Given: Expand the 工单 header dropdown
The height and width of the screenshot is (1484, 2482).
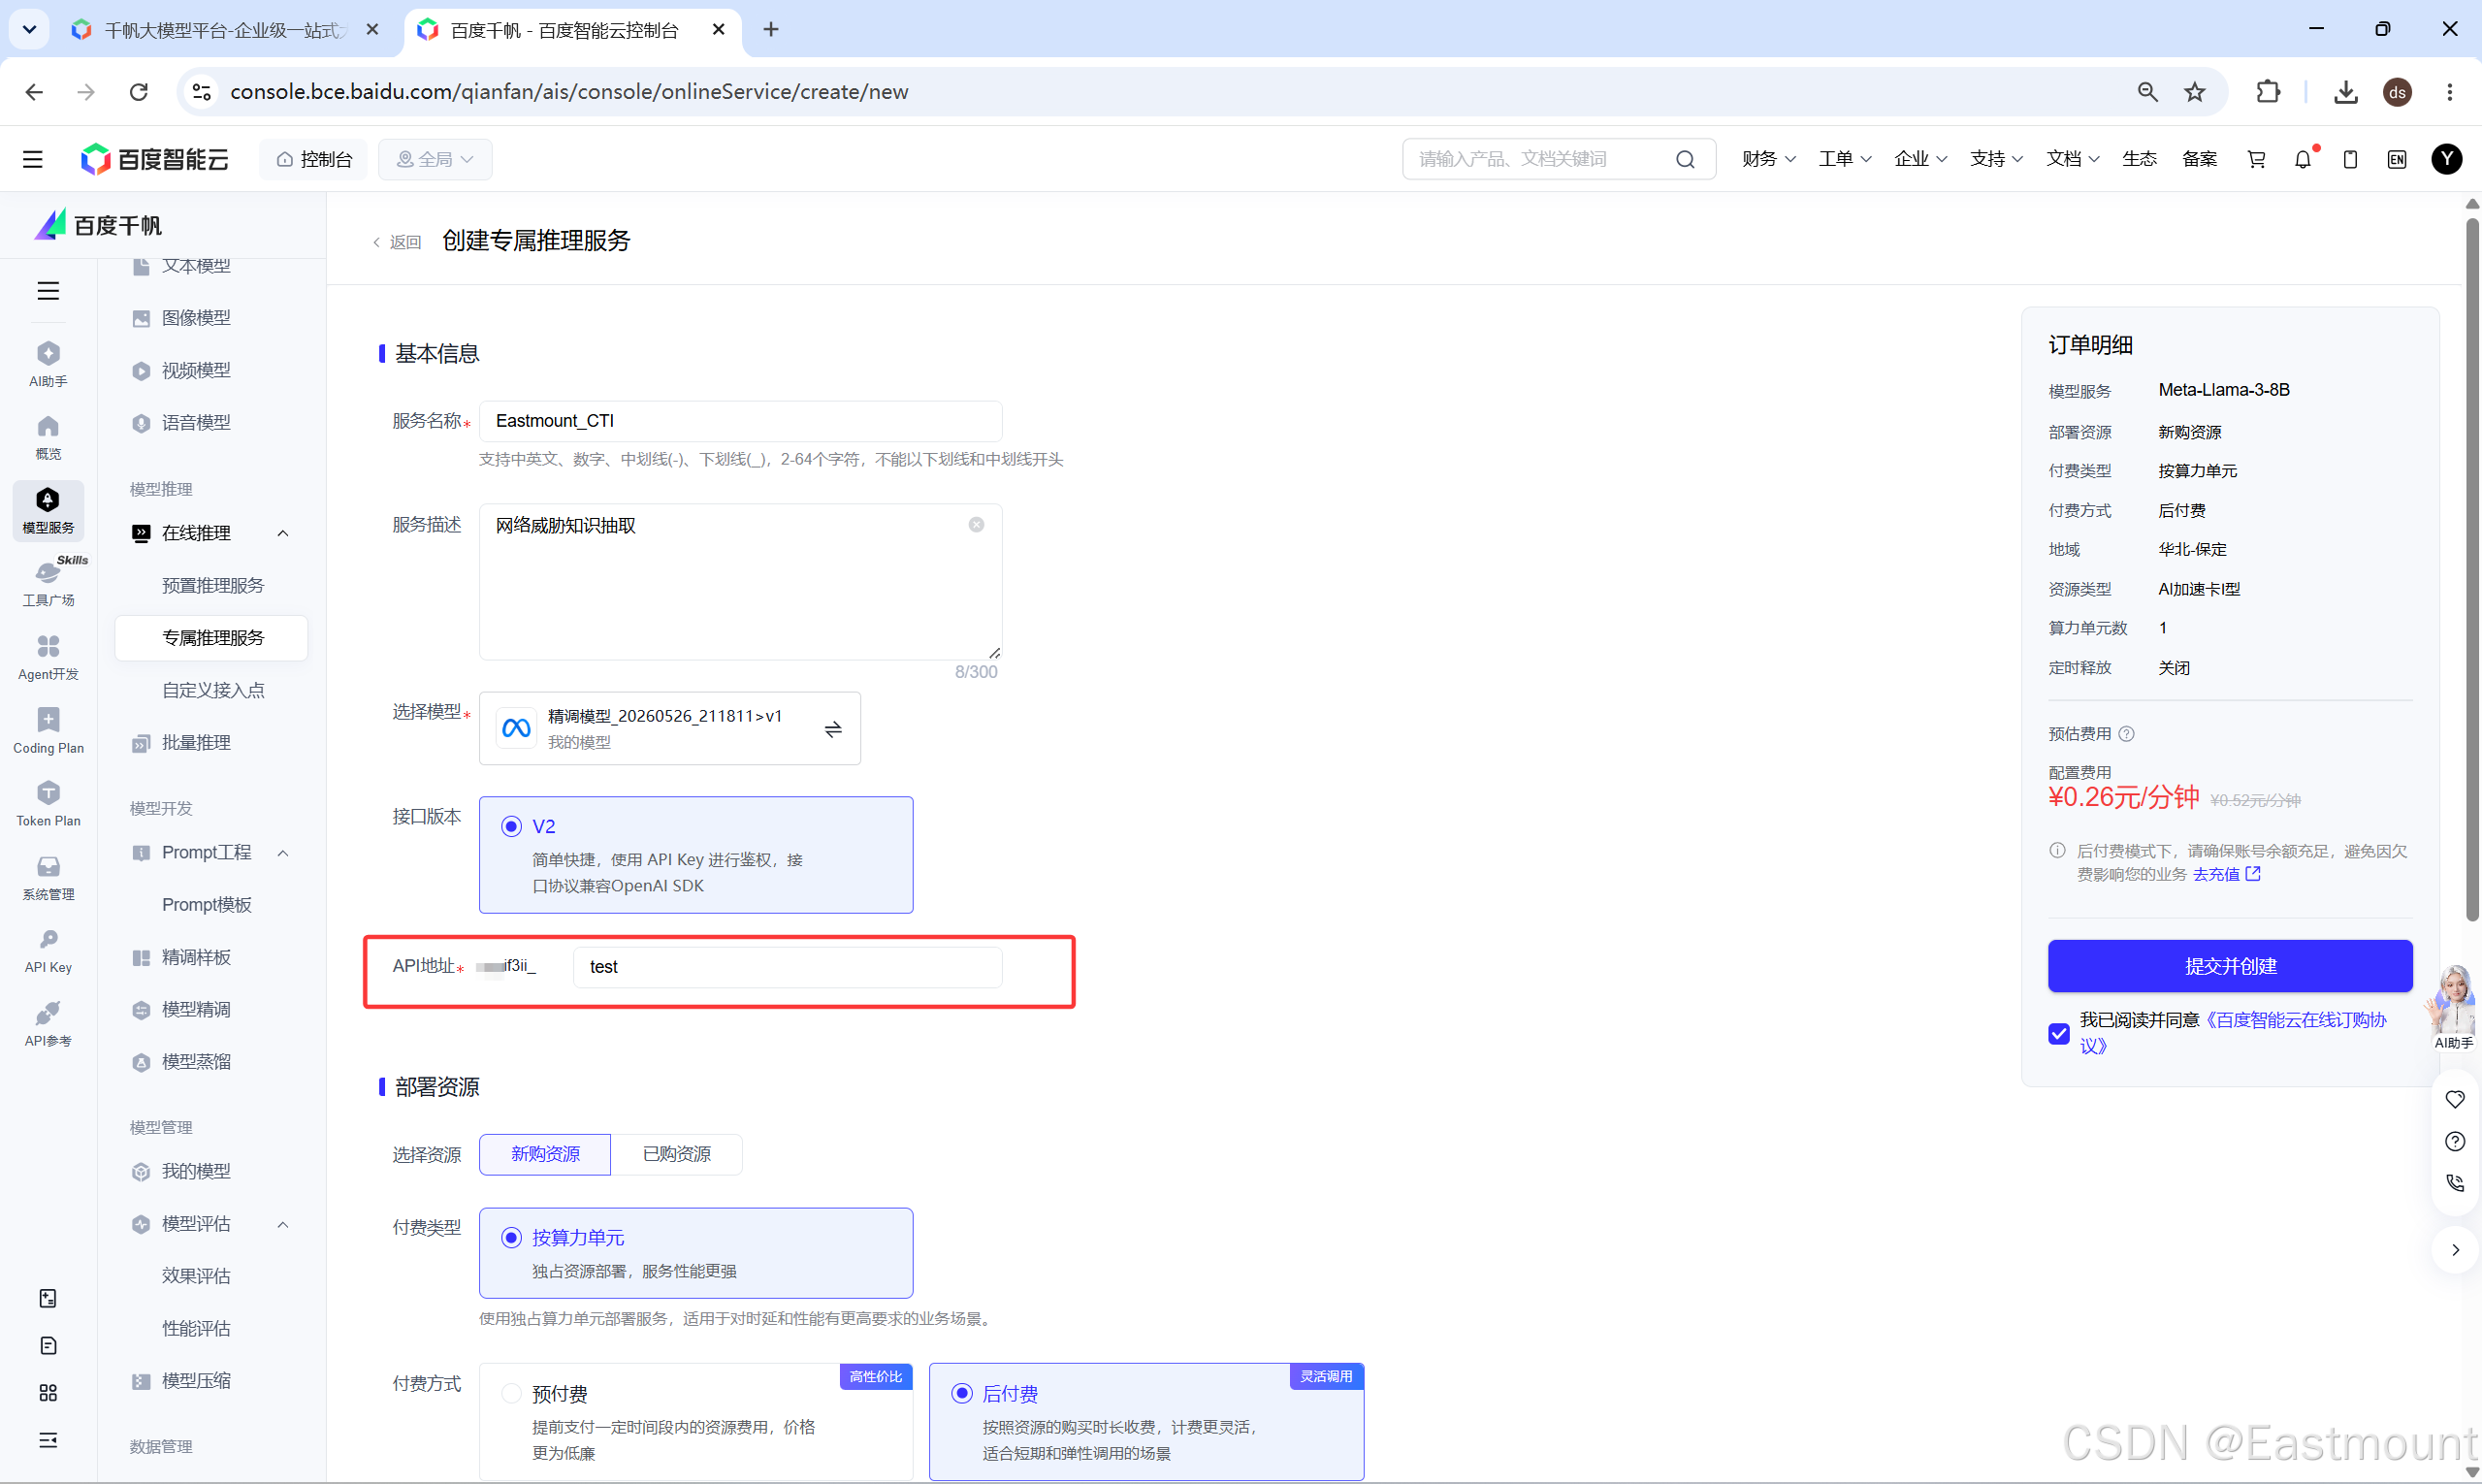Looking at the screenshot, I should [x=1844, y=159].
